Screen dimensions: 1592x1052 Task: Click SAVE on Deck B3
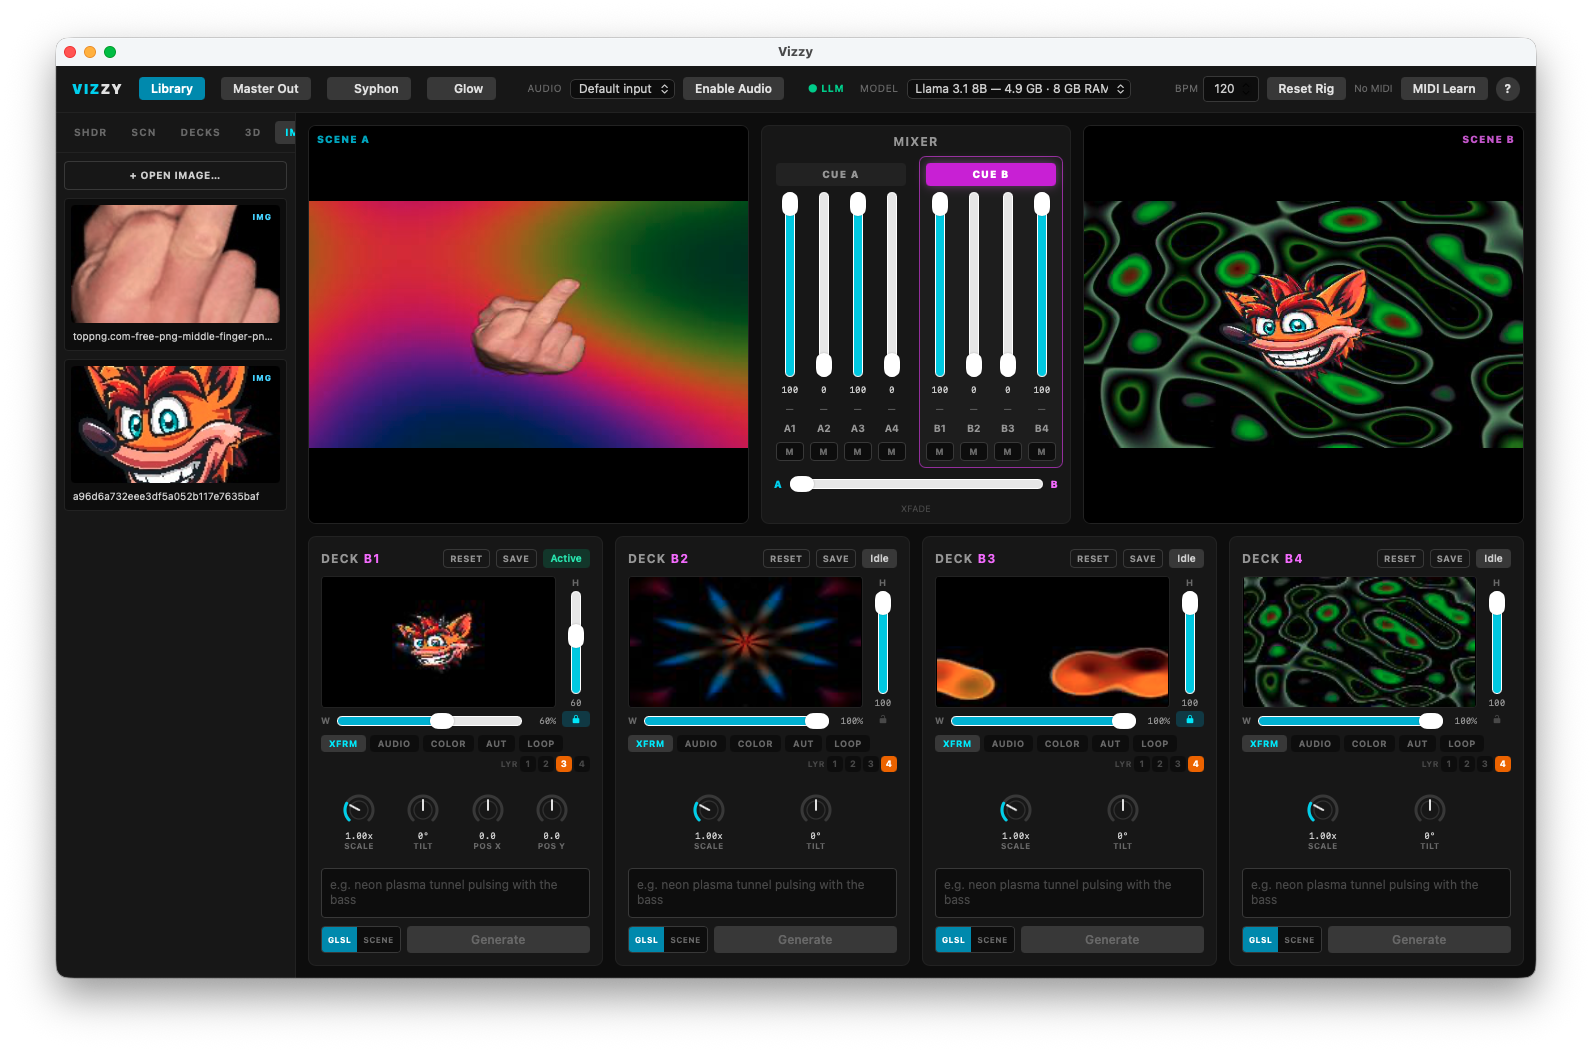[x=1143, y=559]
